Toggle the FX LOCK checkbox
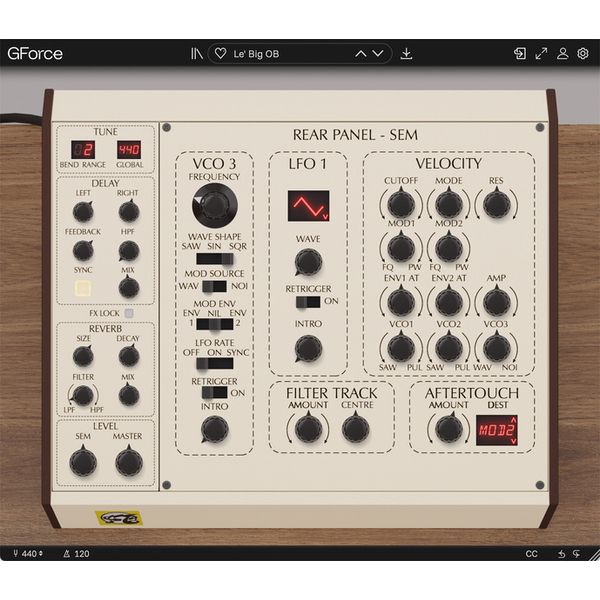600x600 pixels. (129, 313)
